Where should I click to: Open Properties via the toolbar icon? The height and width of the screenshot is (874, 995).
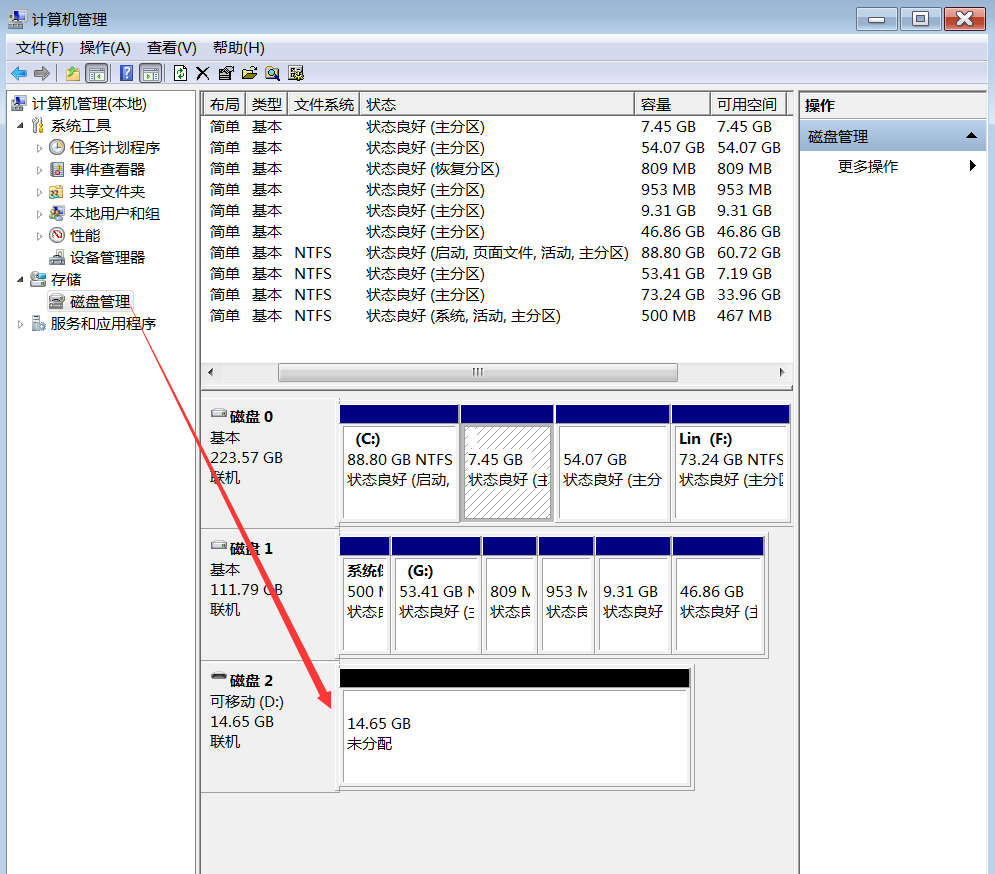225,72
